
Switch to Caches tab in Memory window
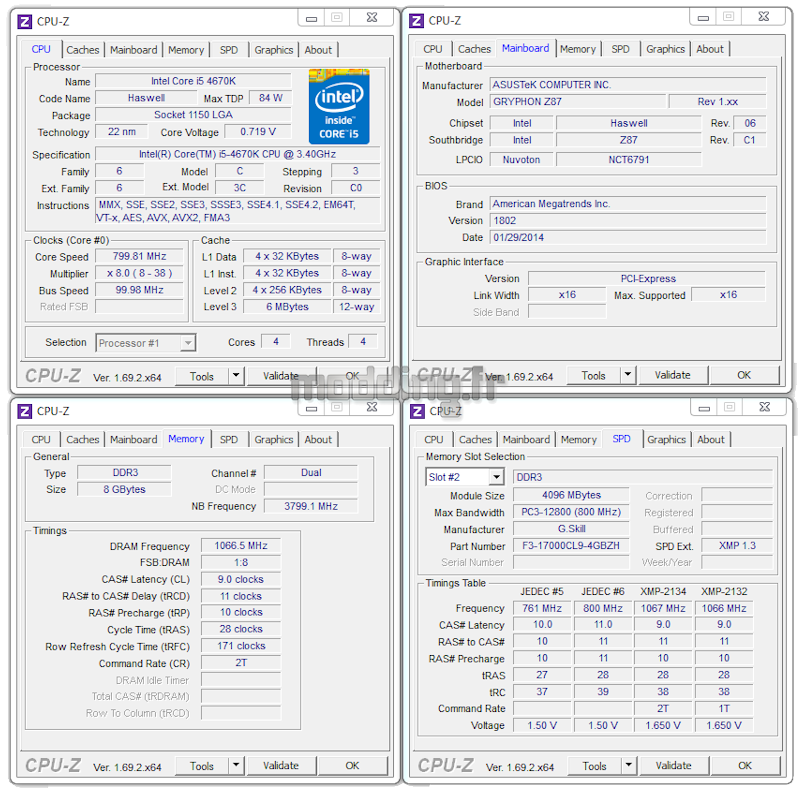(x=83, y=439)
